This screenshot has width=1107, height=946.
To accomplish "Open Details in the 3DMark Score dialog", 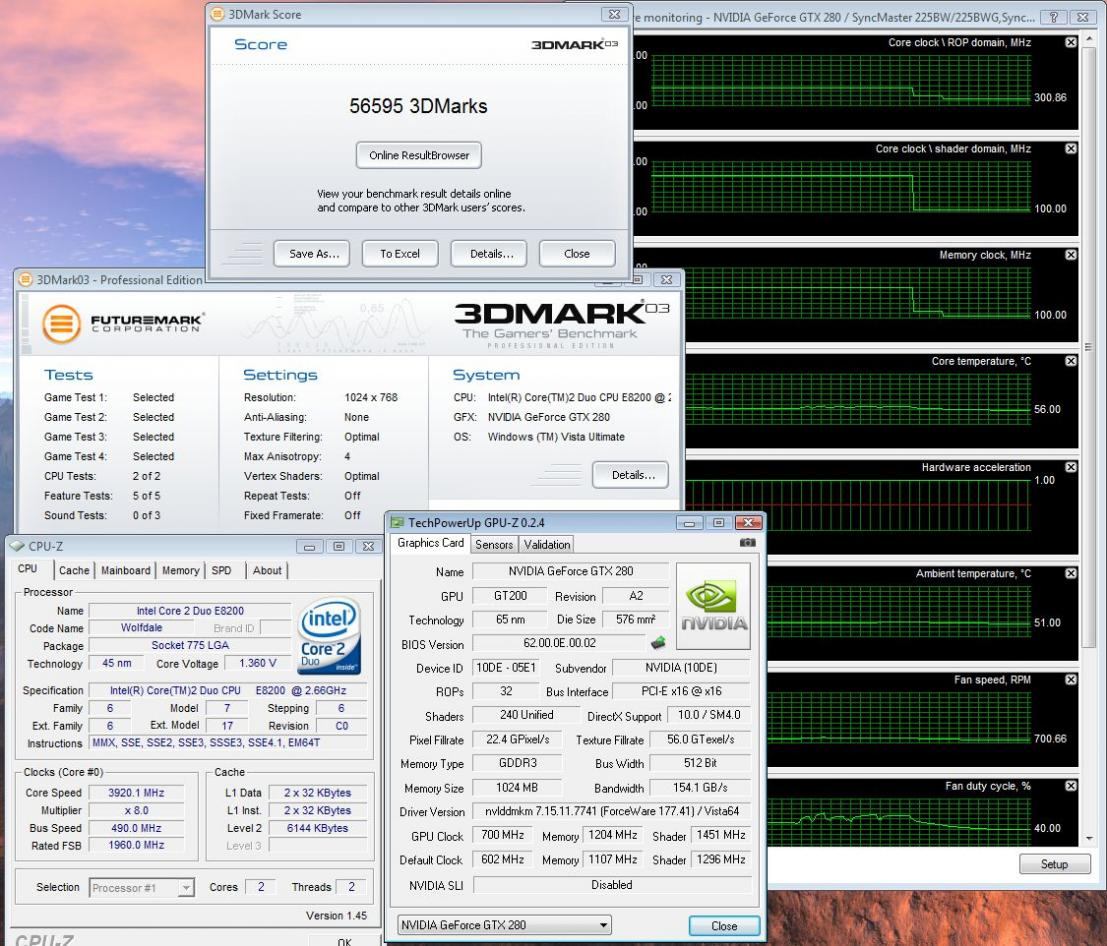I will pos(491,253).
